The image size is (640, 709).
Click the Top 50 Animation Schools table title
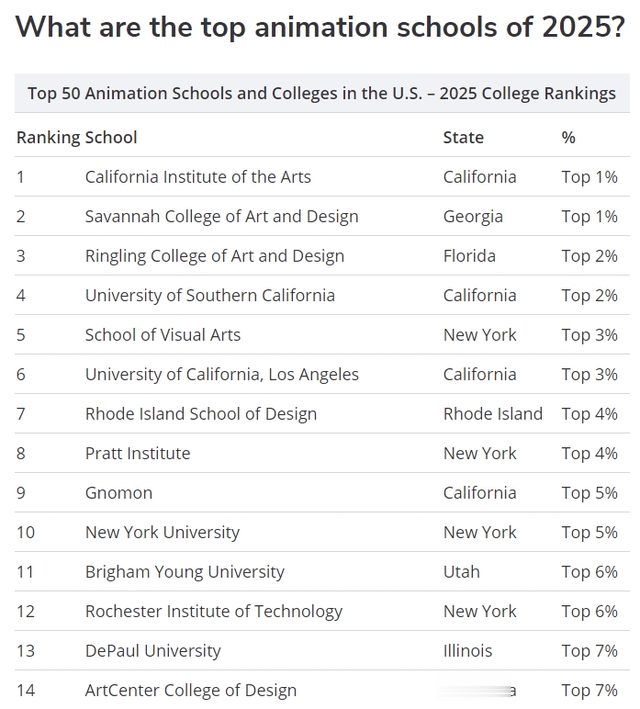(322, 93)
